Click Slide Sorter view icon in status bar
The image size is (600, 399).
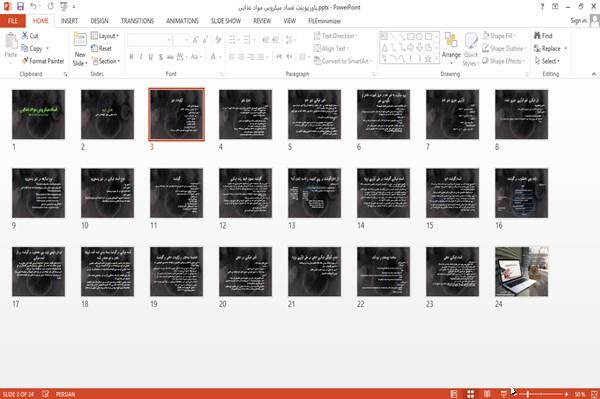pyautogui.click(x=471, y=394)
